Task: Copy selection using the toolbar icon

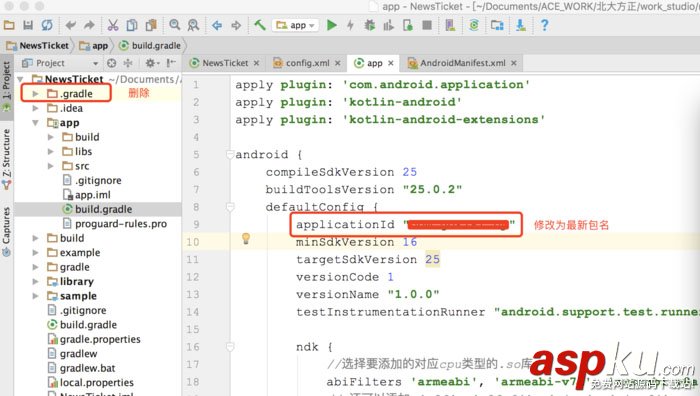Action: click(x=132, y=25)
